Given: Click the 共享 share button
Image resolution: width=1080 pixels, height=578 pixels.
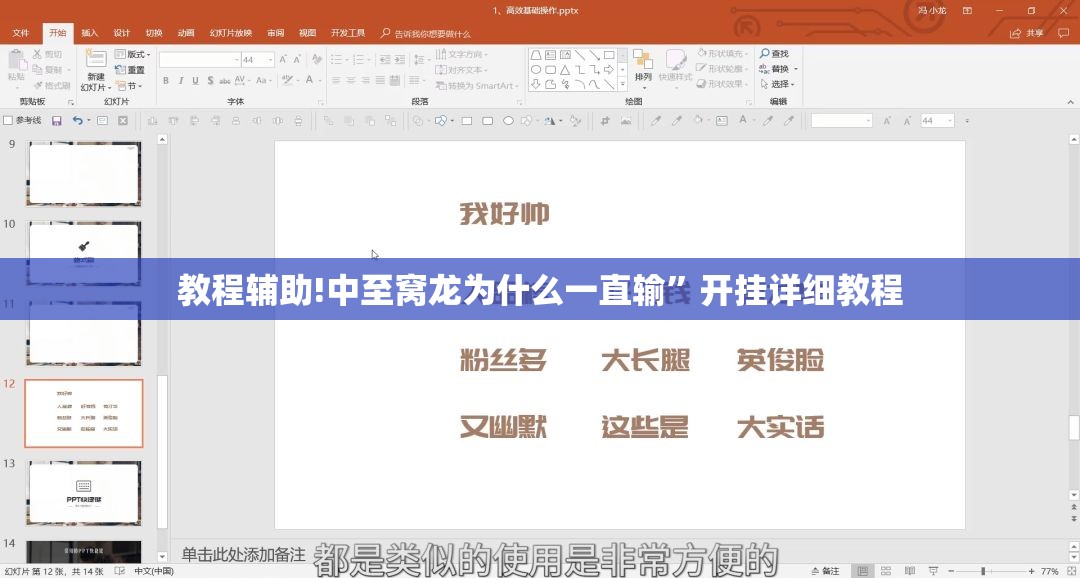Looking at the screenshot, I should click(x=1027, y=33).
